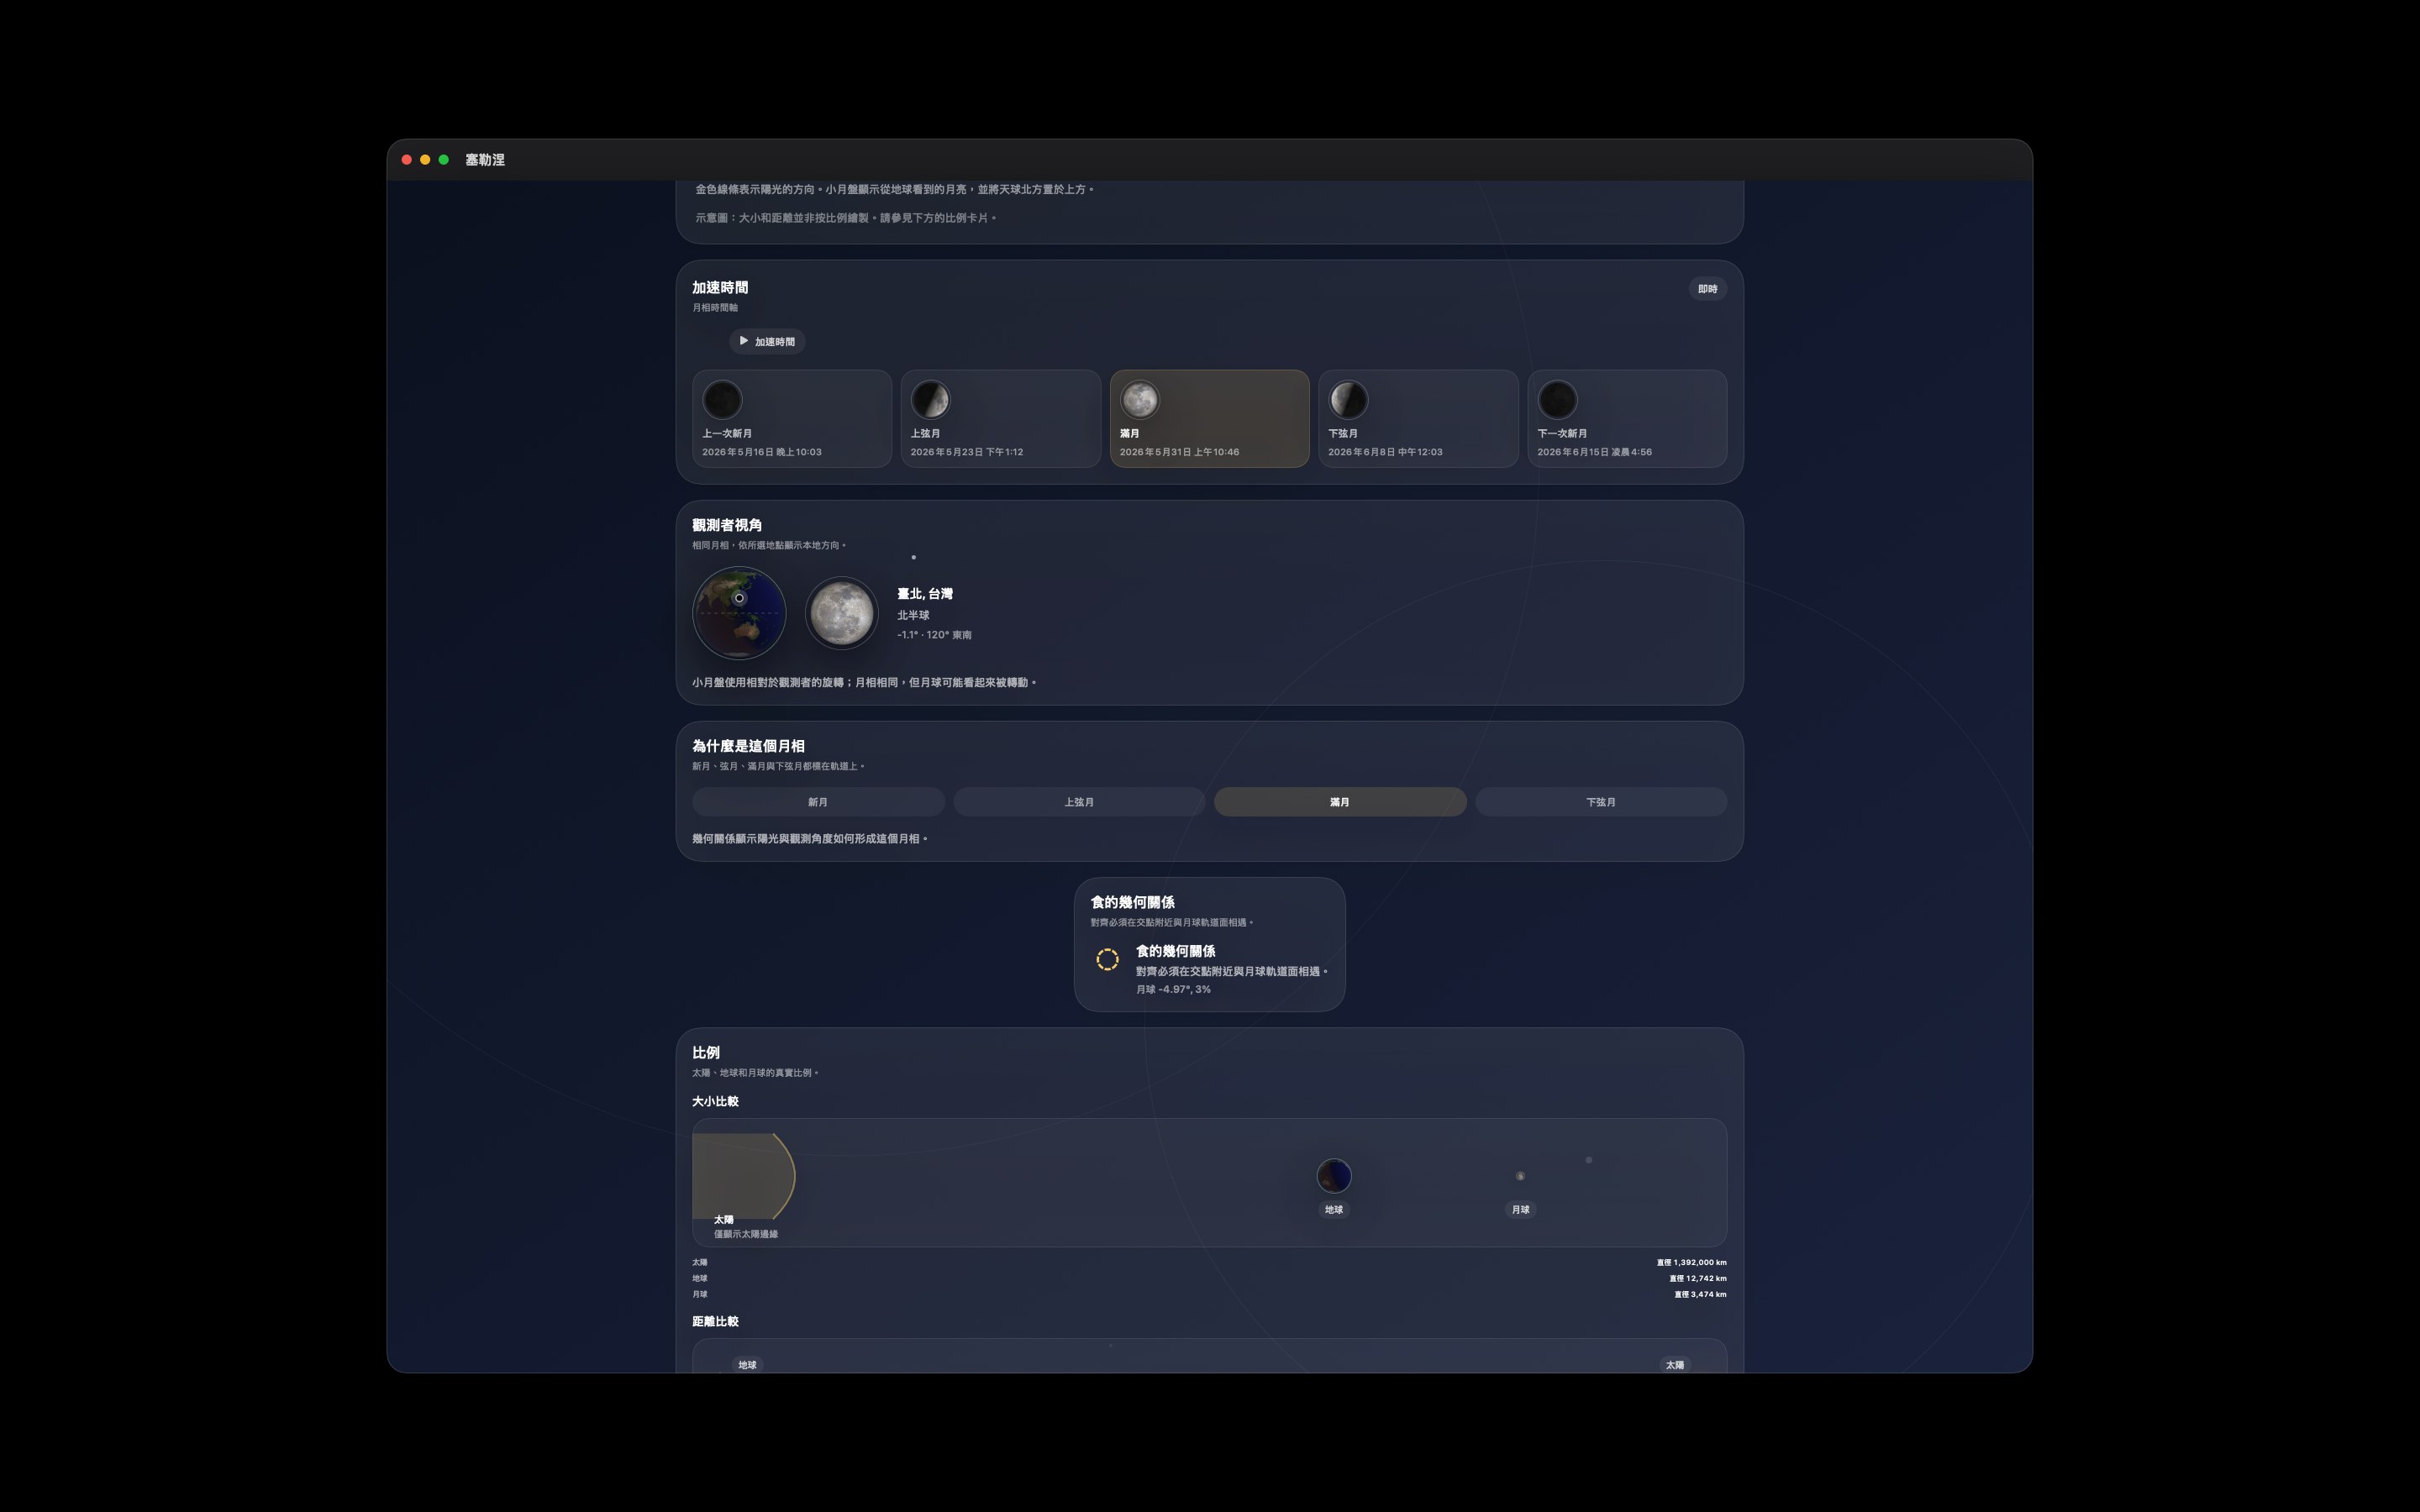2420x1512 pixels.
Task: Click the dashed yellow eclipse ring icon
Action: tap(1107, 960)
